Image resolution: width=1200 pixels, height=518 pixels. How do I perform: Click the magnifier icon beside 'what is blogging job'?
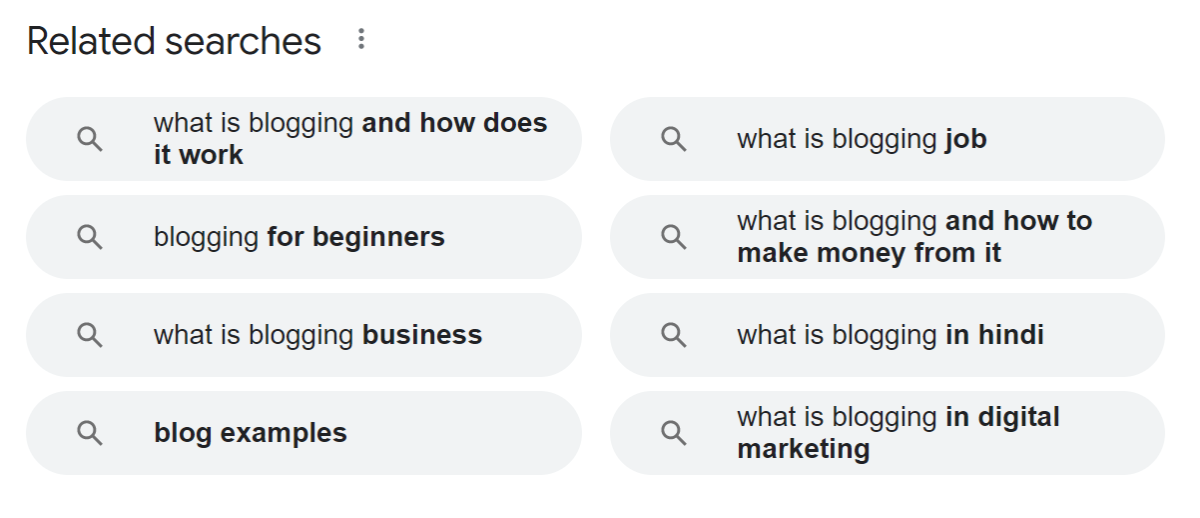coord(674,139)
